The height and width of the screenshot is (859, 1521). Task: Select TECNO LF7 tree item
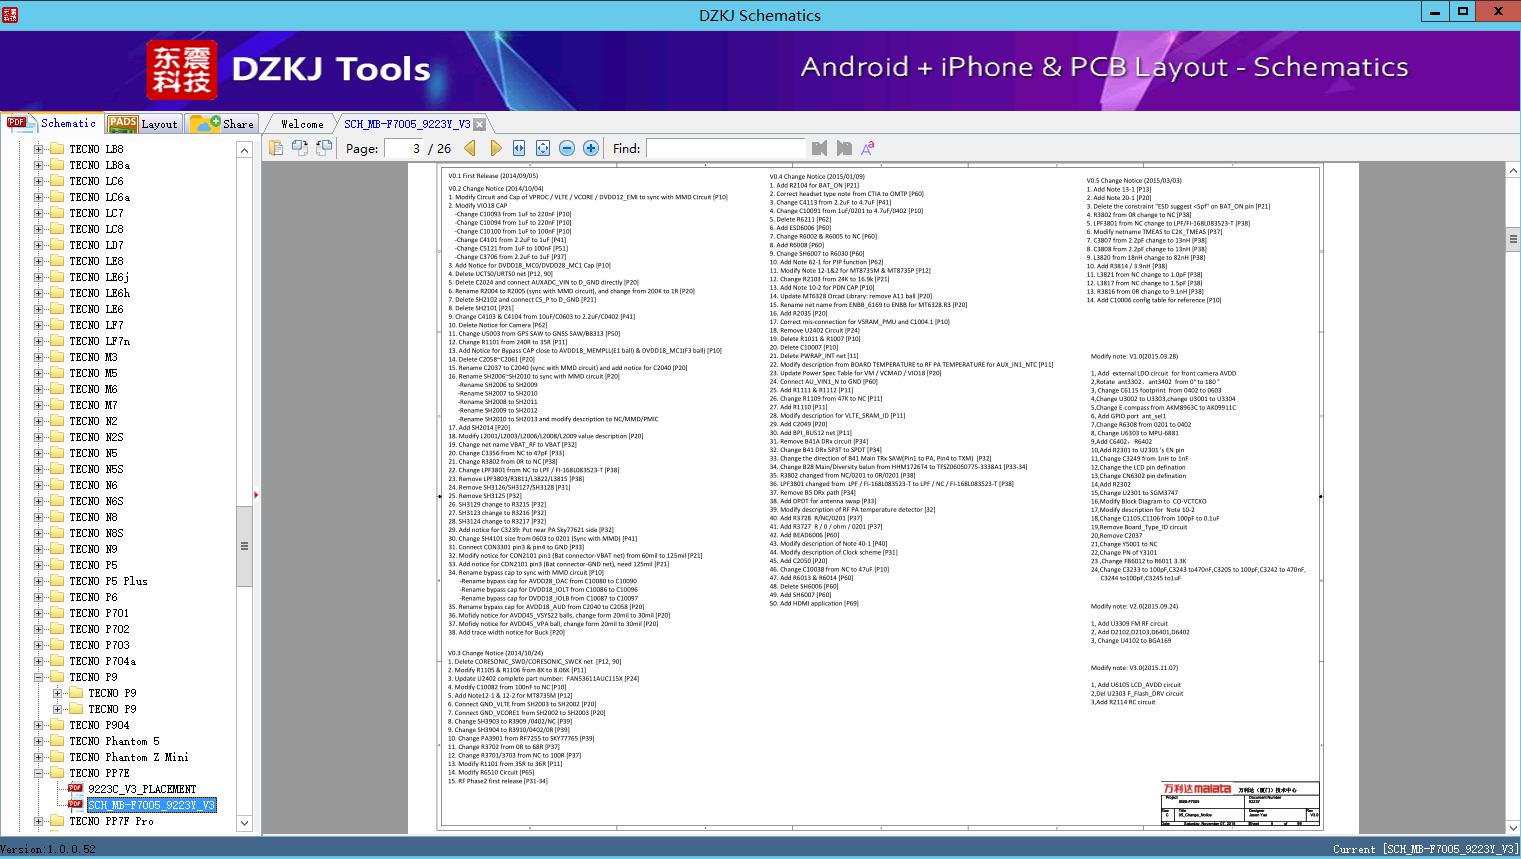pyautogui.click(x=97, y=325)
